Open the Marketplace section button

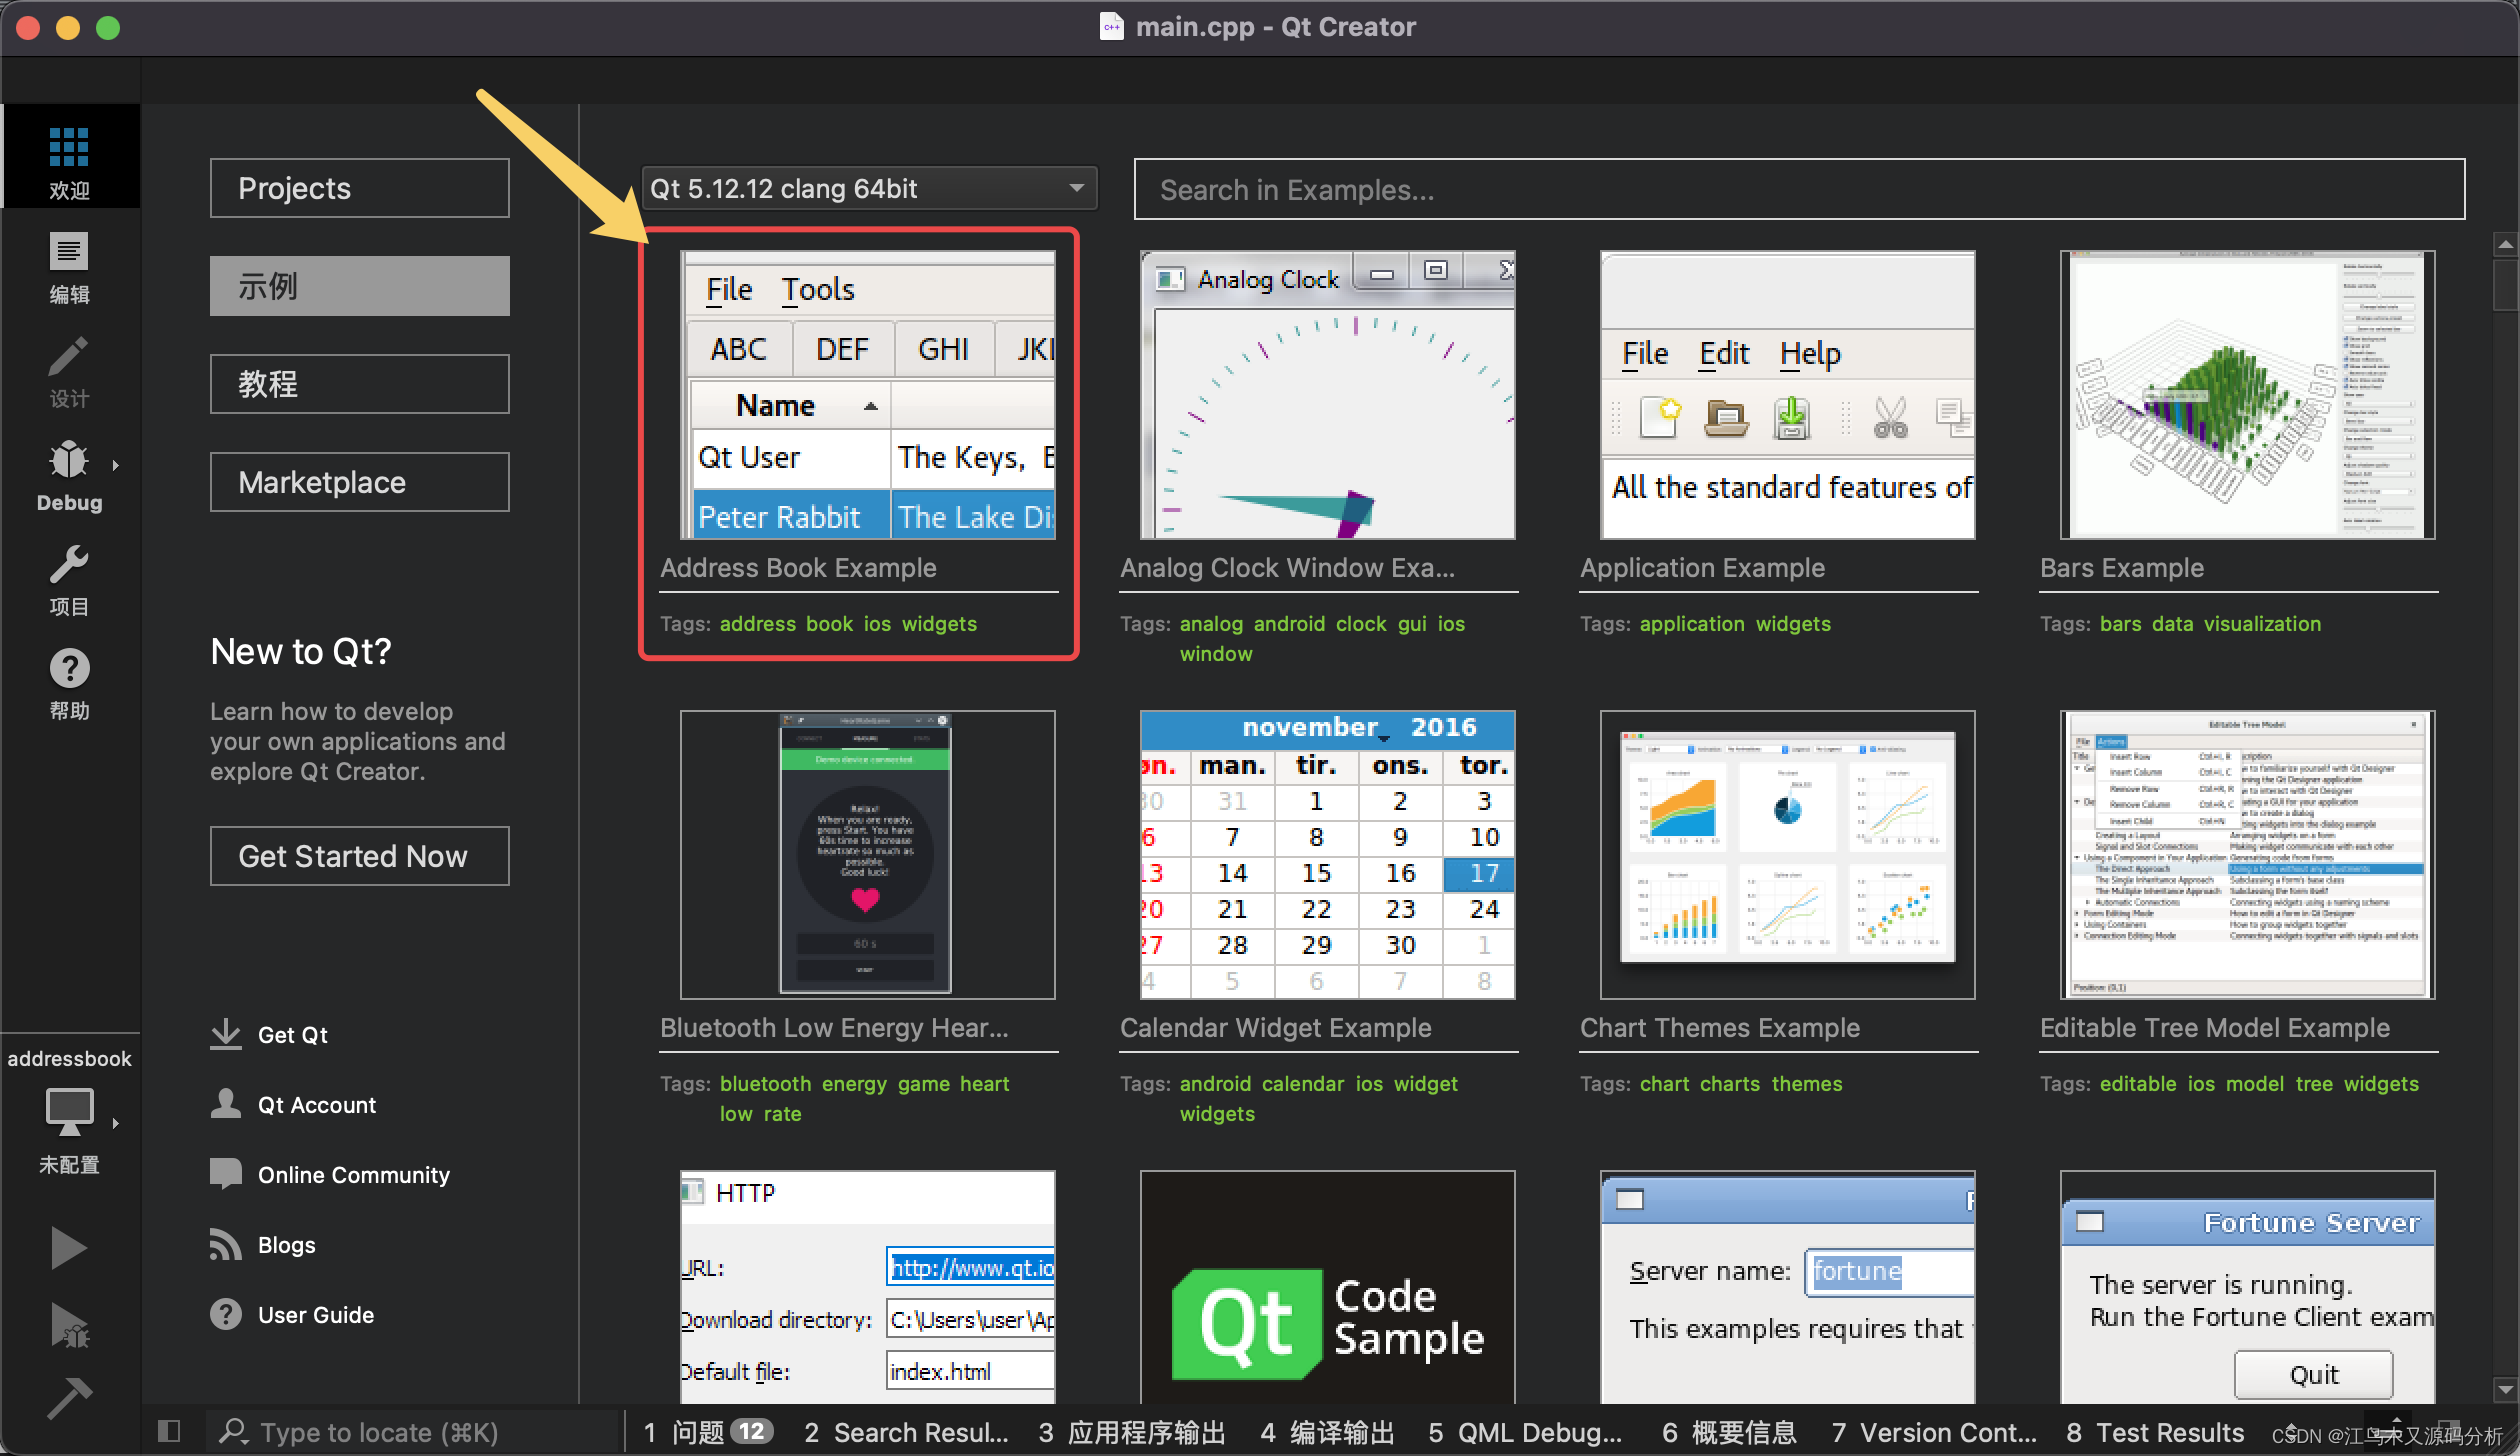point(359,482)
